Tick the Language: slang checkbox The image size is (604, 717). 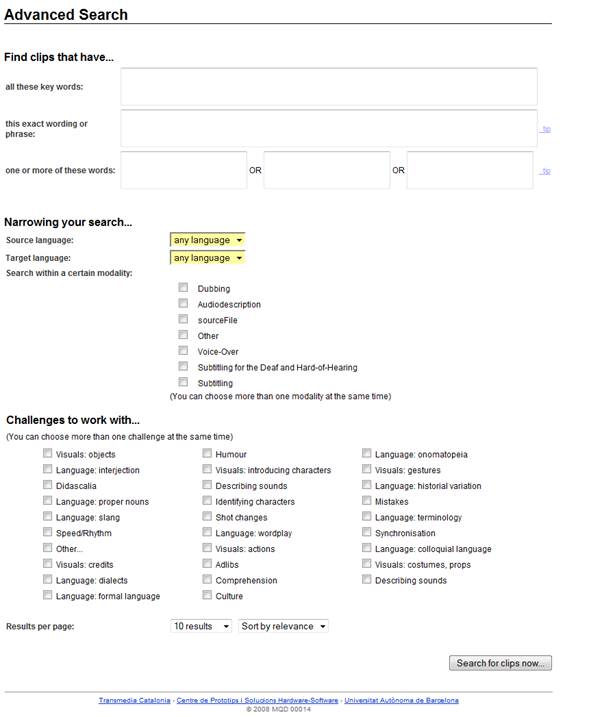tap(48, 517)
